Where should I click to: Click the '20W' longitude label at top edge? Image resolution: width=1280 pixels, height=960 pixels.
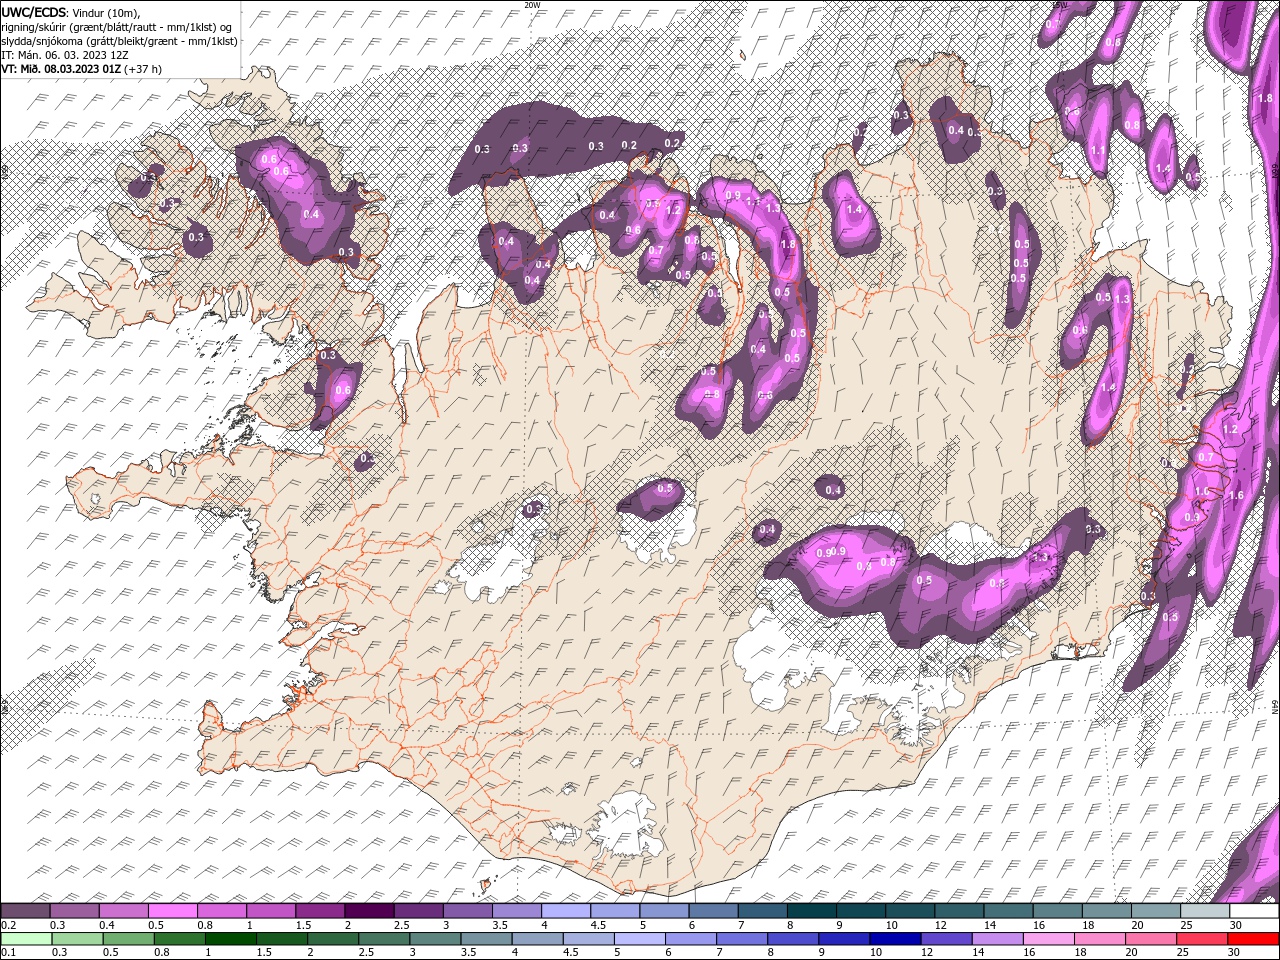click(532, 5)
